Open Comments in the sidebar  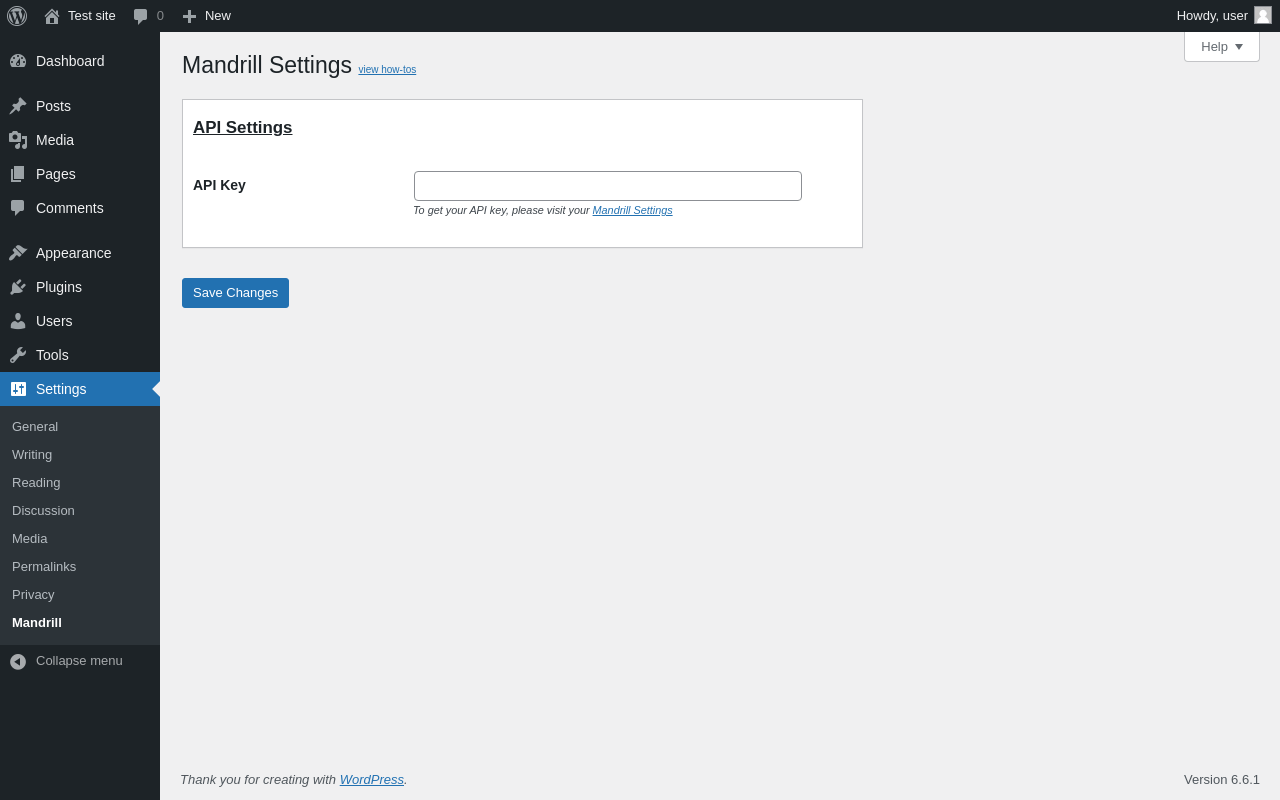click(x=80, y=208)
